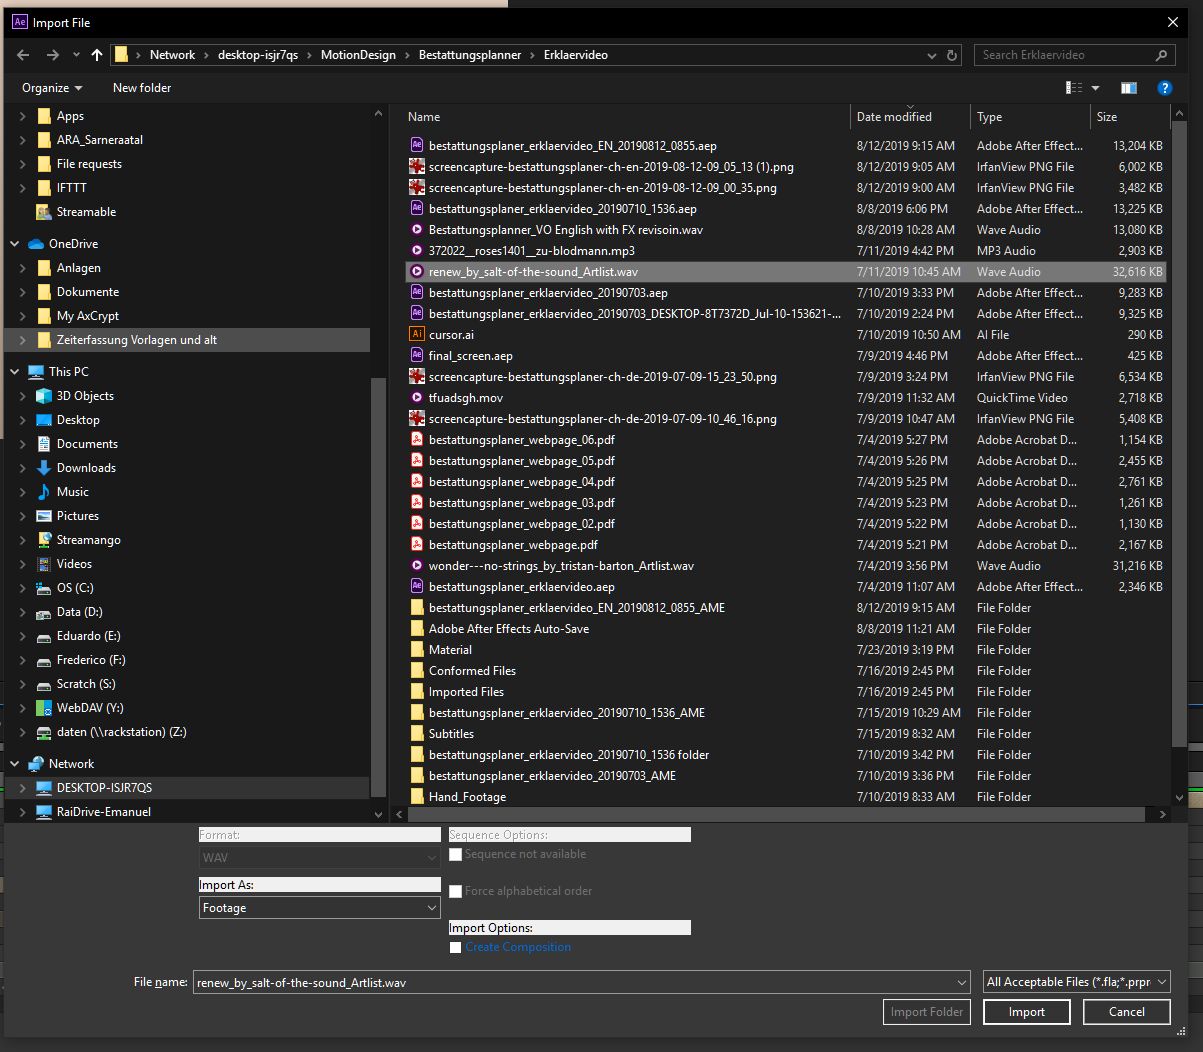Open the change-view dropdown arrow
The image size is (1203, 1052).
pyautogui.click(x=1095, y=88)
